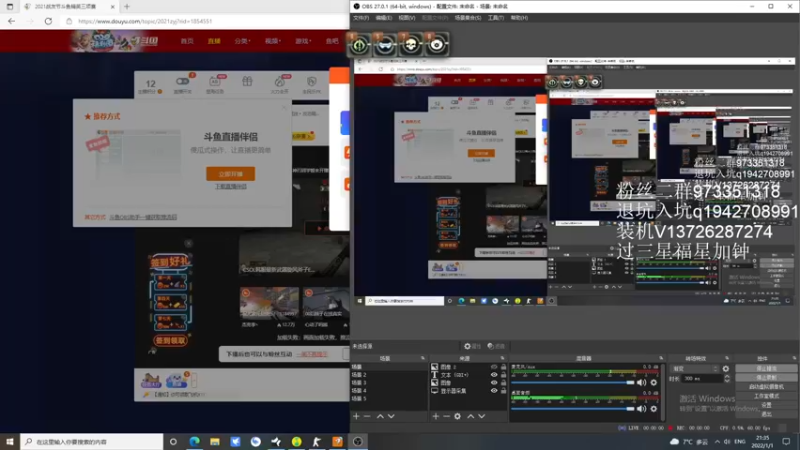Open OBS 场景集合(S) menu
800x450 pixels.
pos(468,18)
